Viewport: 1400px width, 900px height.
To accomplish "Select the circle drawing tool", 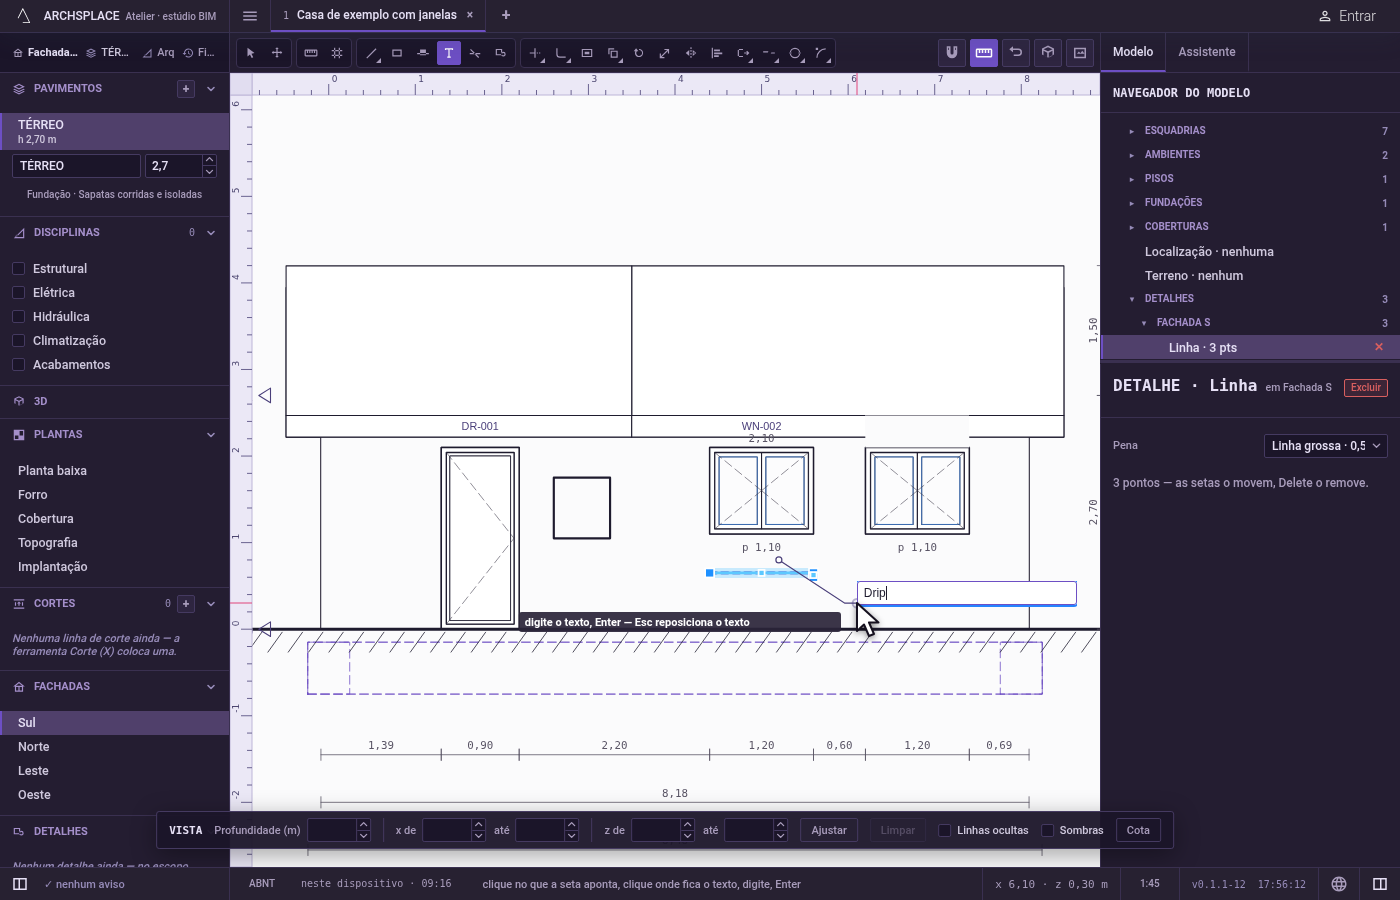I will click(x=795, y=53).
